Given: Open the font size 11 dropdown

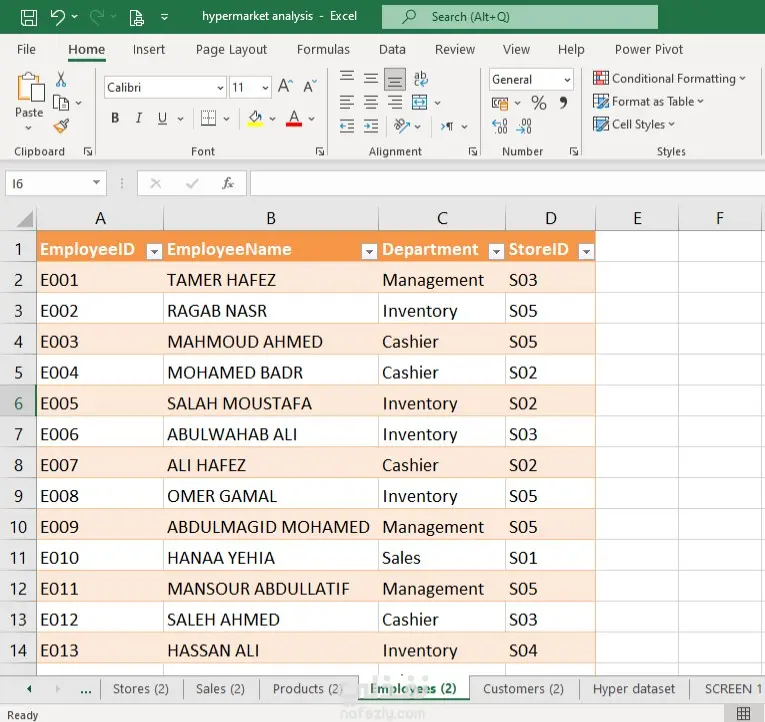Looking at the screenshot, I should coord(265,88).
